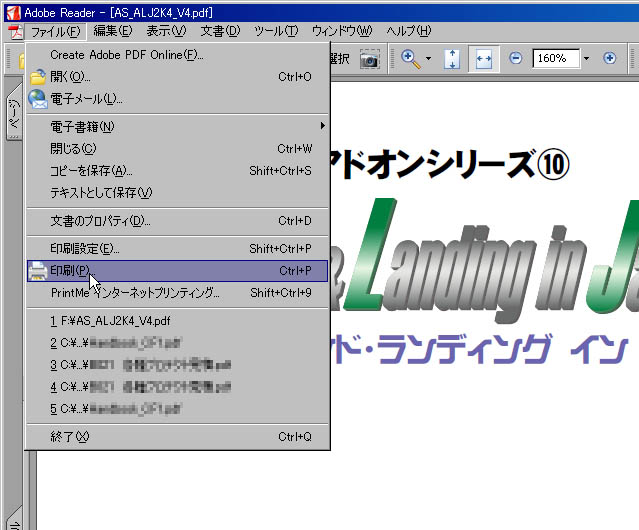Click the fit width icon
Viewport: 639px width, 530px height.
pyautogui.click(x=484, y=59)
